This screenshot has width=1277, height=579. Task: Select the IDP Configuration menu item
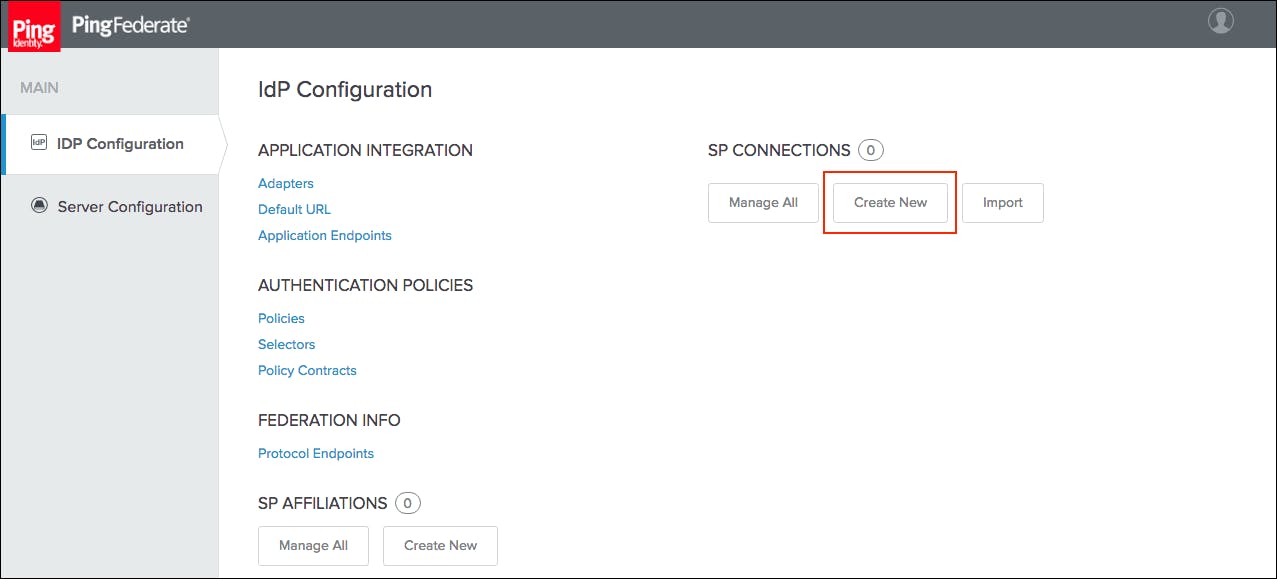click(x=120, y=144)
